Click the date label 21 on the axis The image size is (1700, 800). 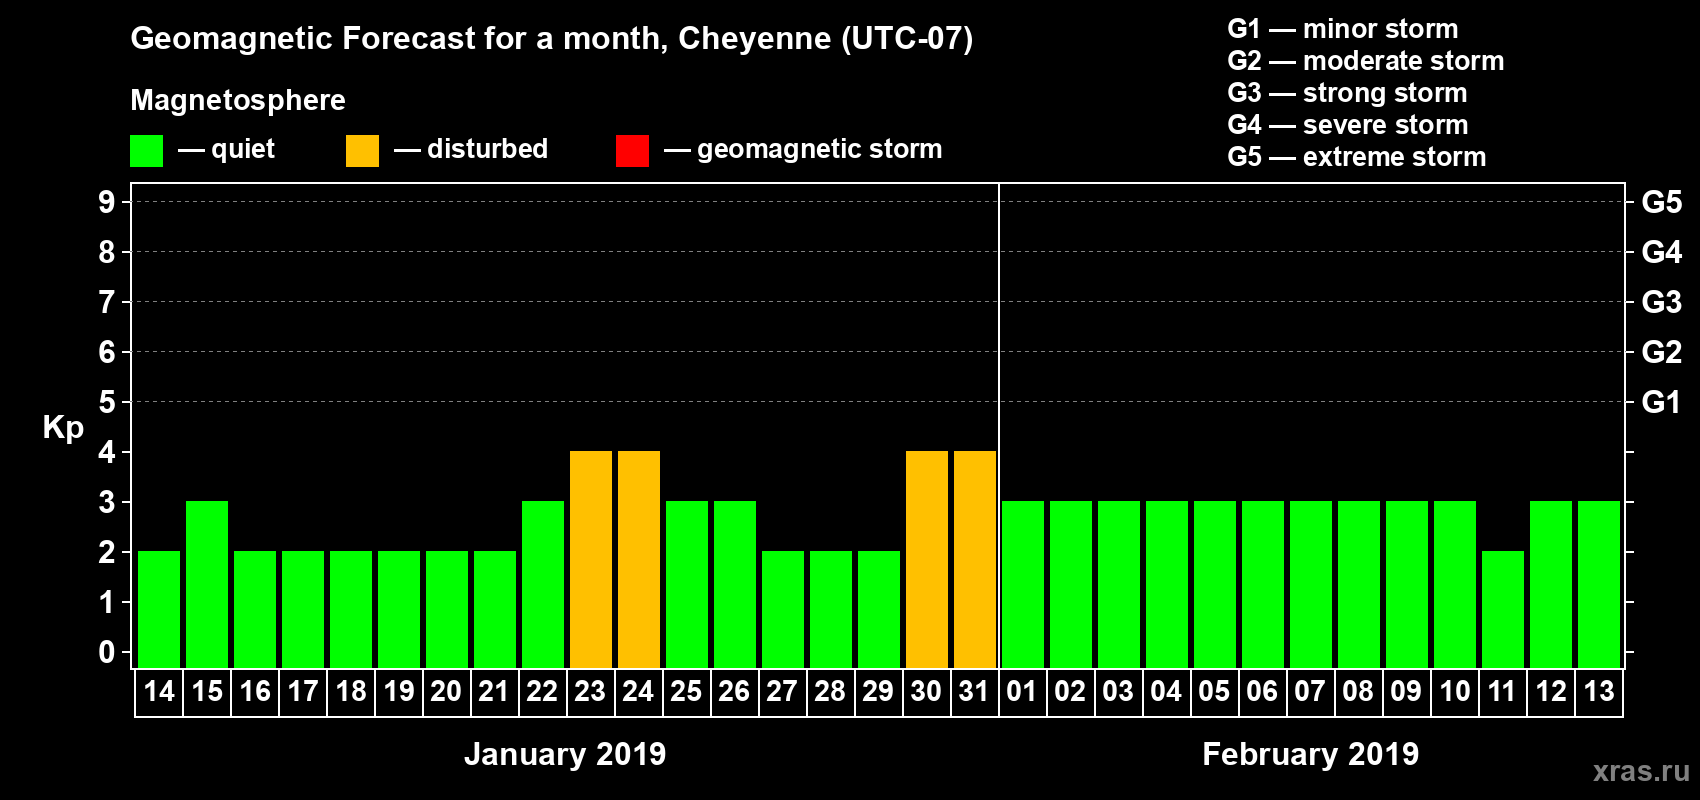coord(495,692)
